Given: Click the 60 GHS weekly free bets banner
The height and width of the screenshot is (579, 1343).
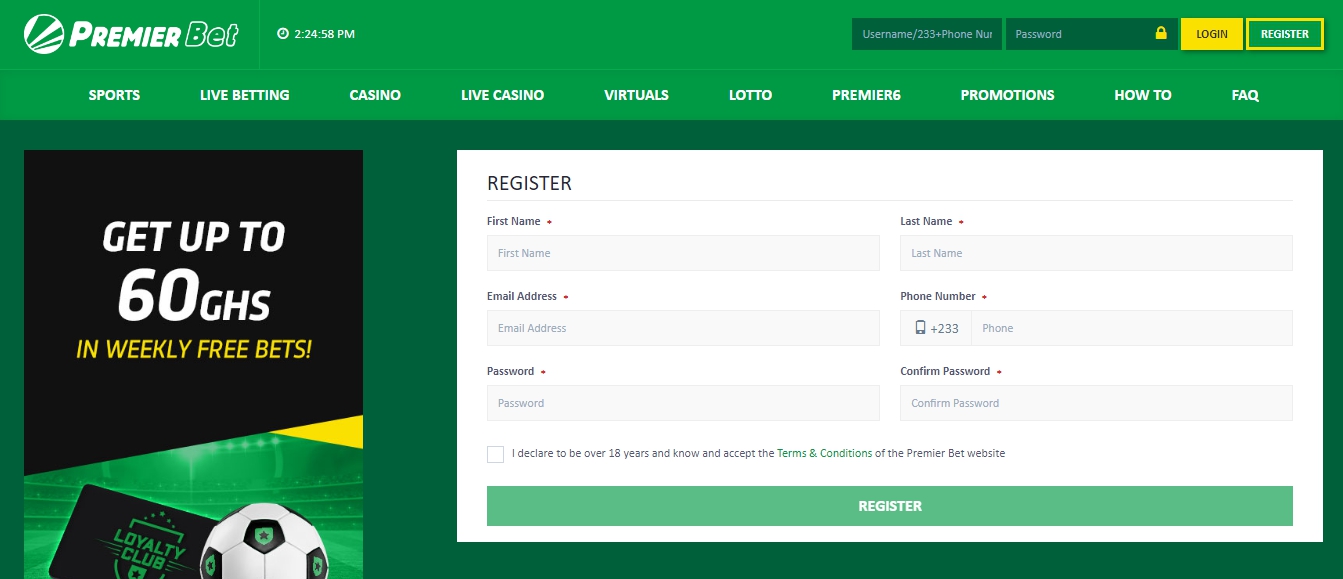Looking at the screenshot, I should pyautogui.click(x=194, y=364).
